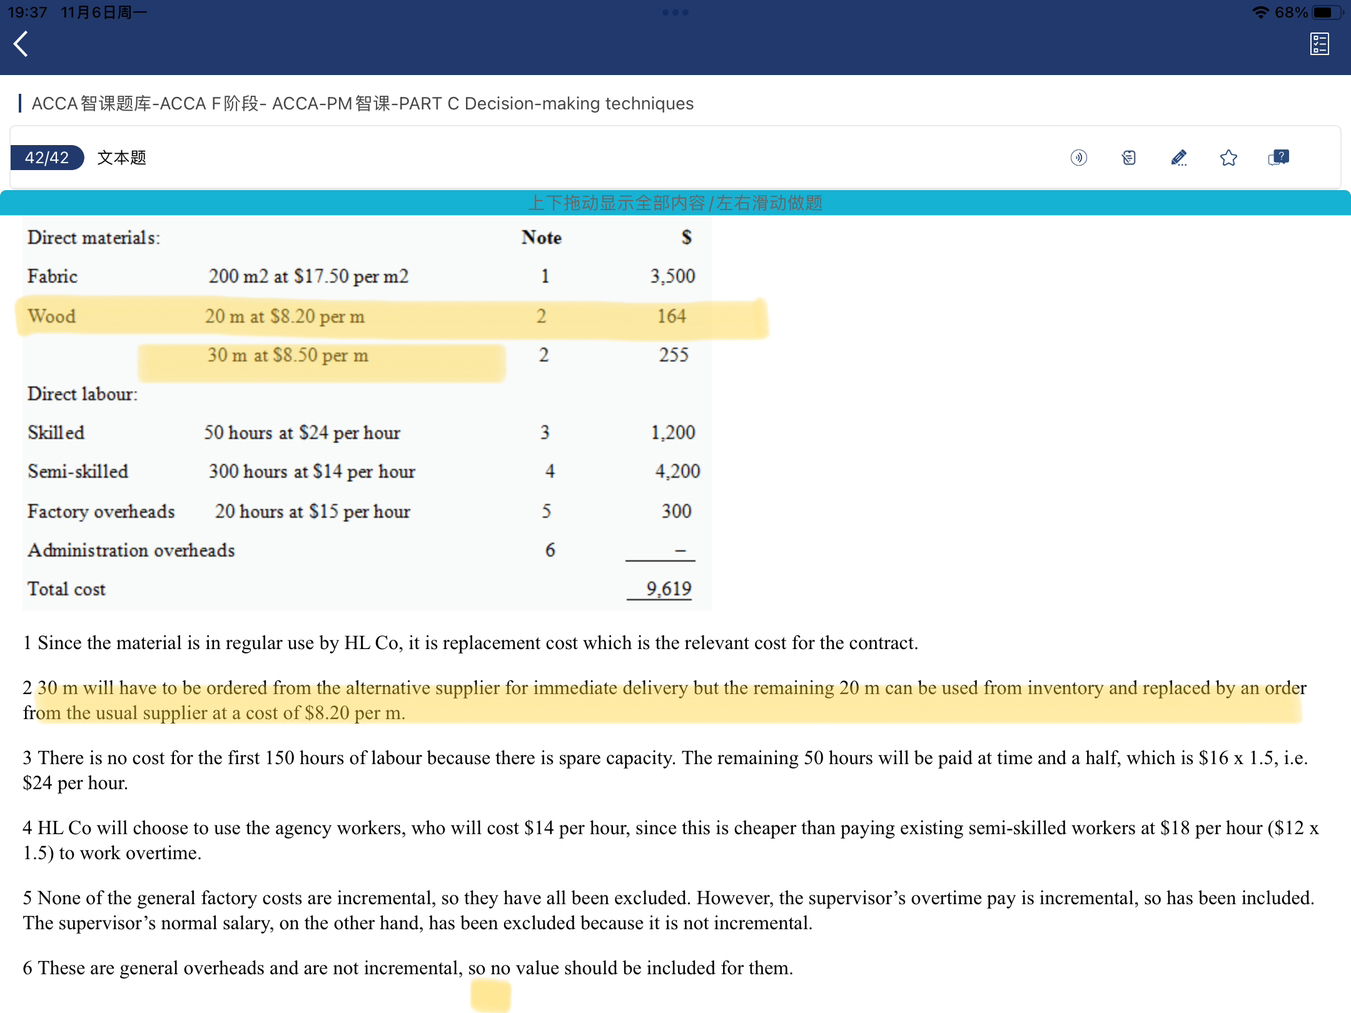Bookmark this question with the star icon
The height and width of the screenshot is (1013, 1351).
[1228, 158]
